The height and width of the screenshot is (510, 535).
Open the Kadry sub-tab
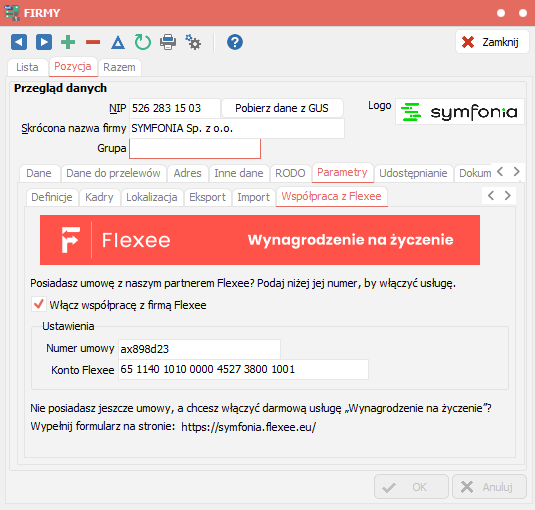point(99,197)
